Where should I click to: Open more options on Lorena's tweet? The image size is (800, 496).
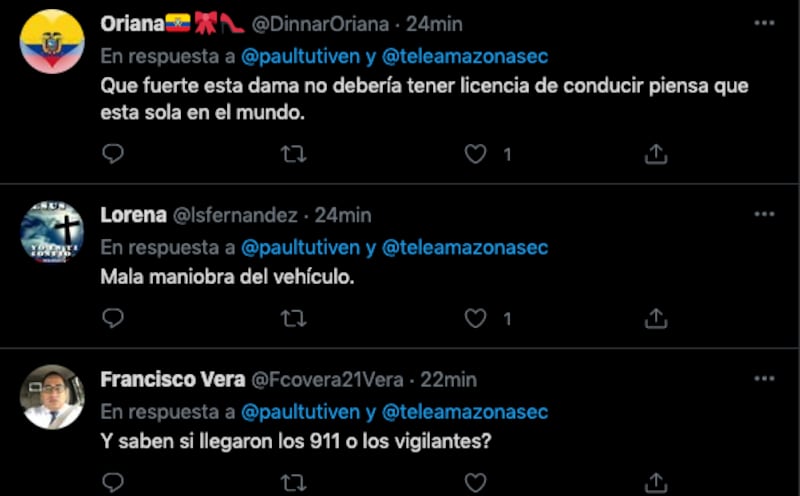[764, 214]
